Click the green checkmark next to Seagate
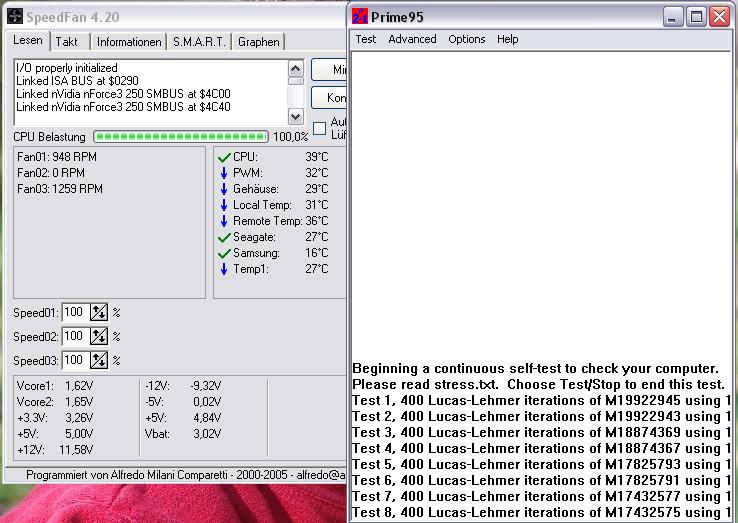 coord(224,237)
